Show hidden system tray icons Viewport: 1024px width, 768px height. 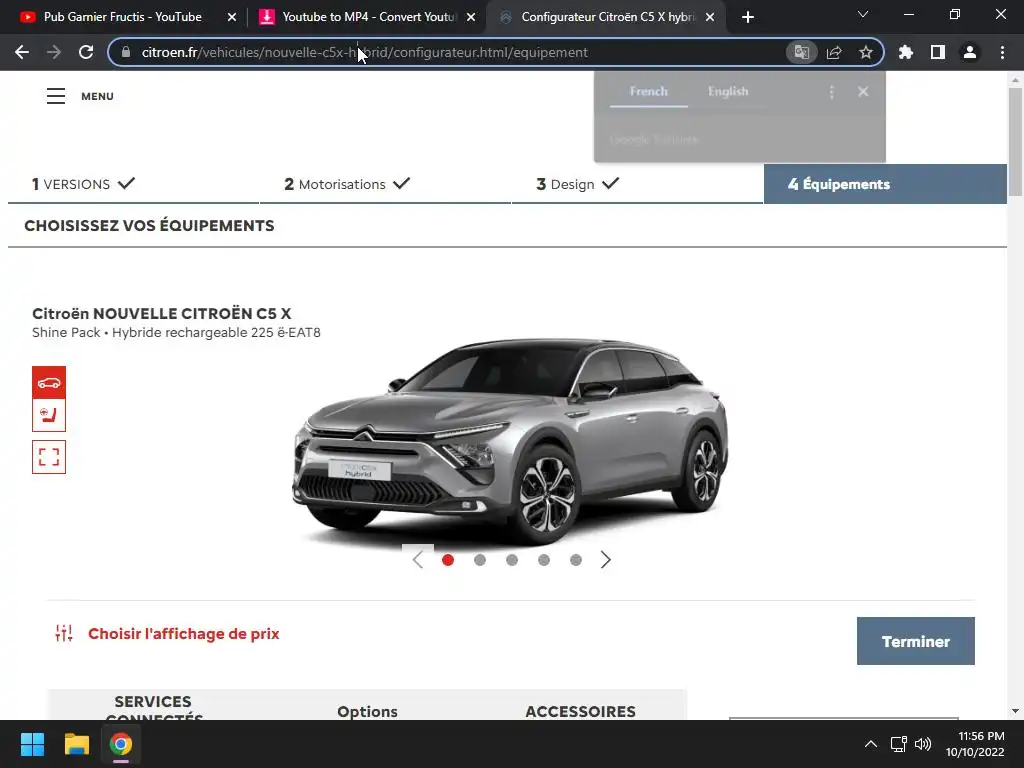tap(871, 744)
